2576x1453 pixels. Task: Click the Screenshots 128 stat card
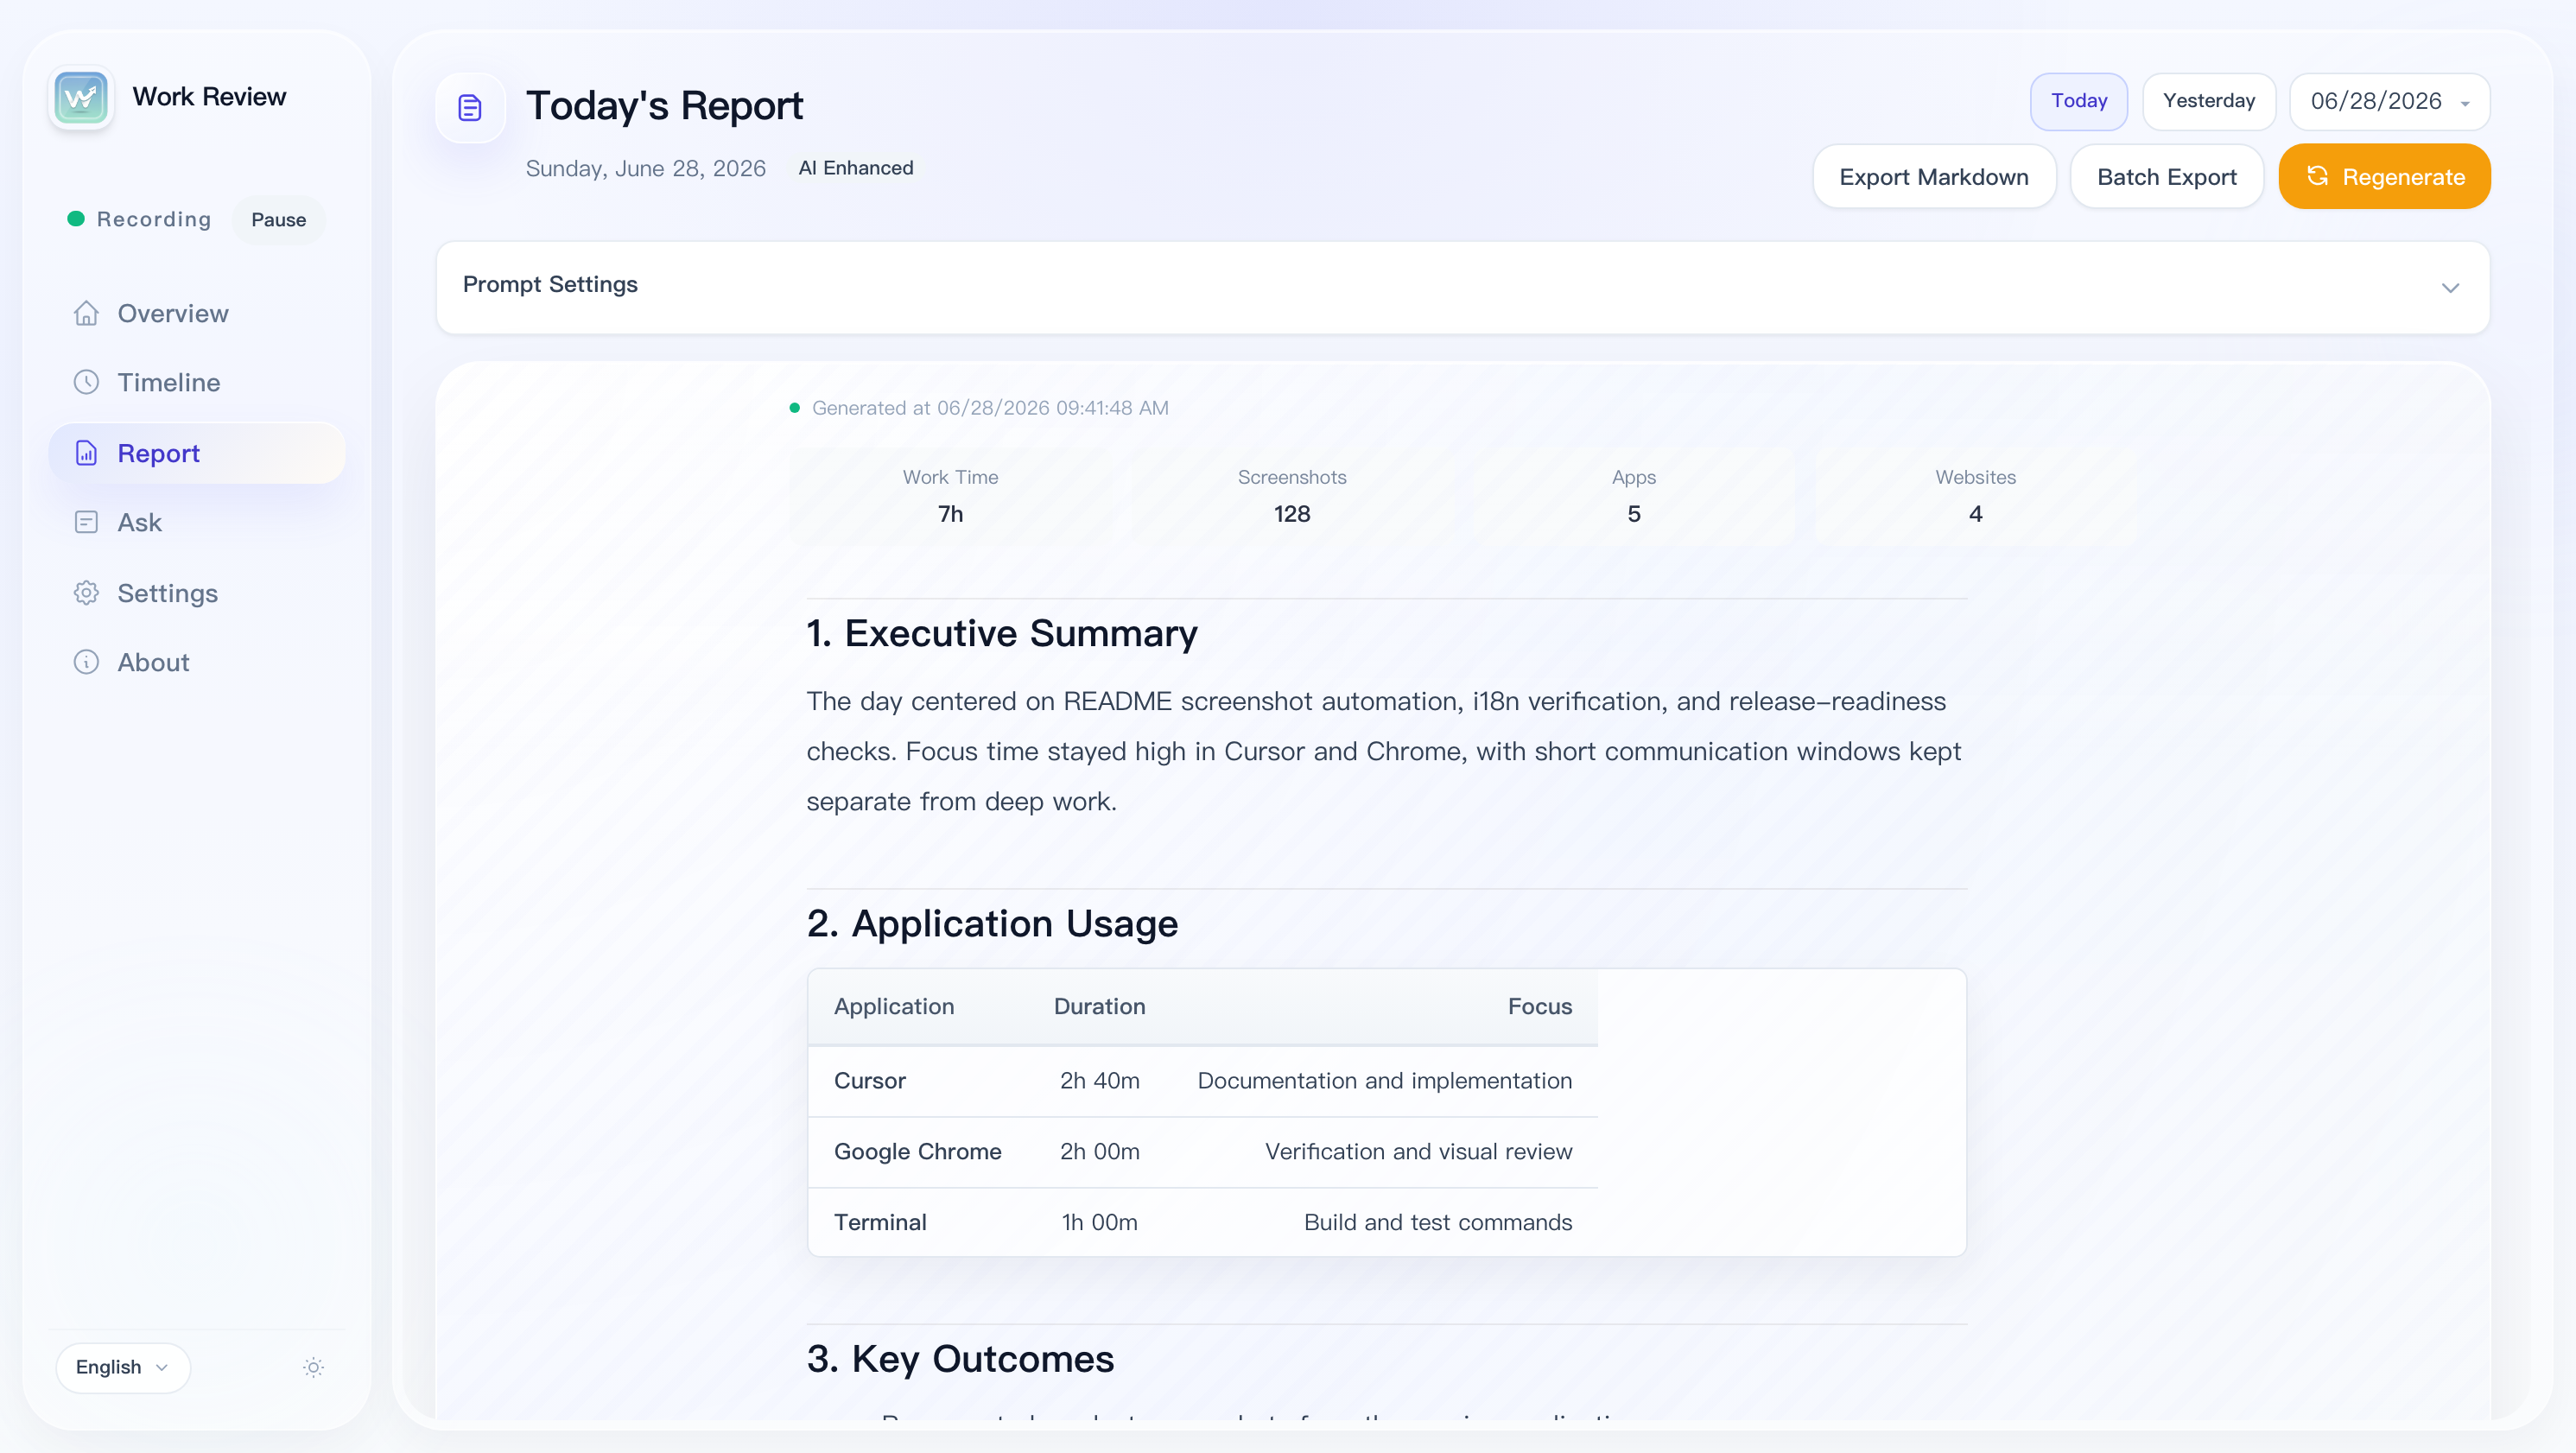1291,496
